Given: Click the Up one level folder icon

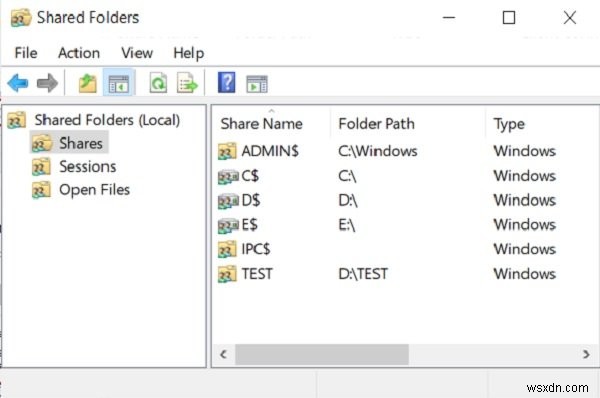Looking at the screenshot, I should 88,83.
